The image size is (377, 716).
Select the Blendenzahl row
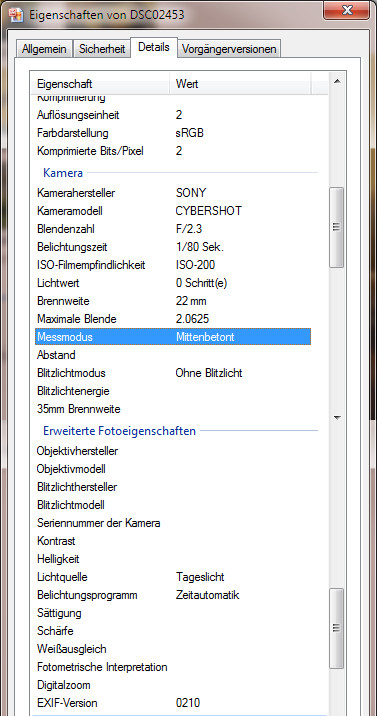(x=173, y=229)
